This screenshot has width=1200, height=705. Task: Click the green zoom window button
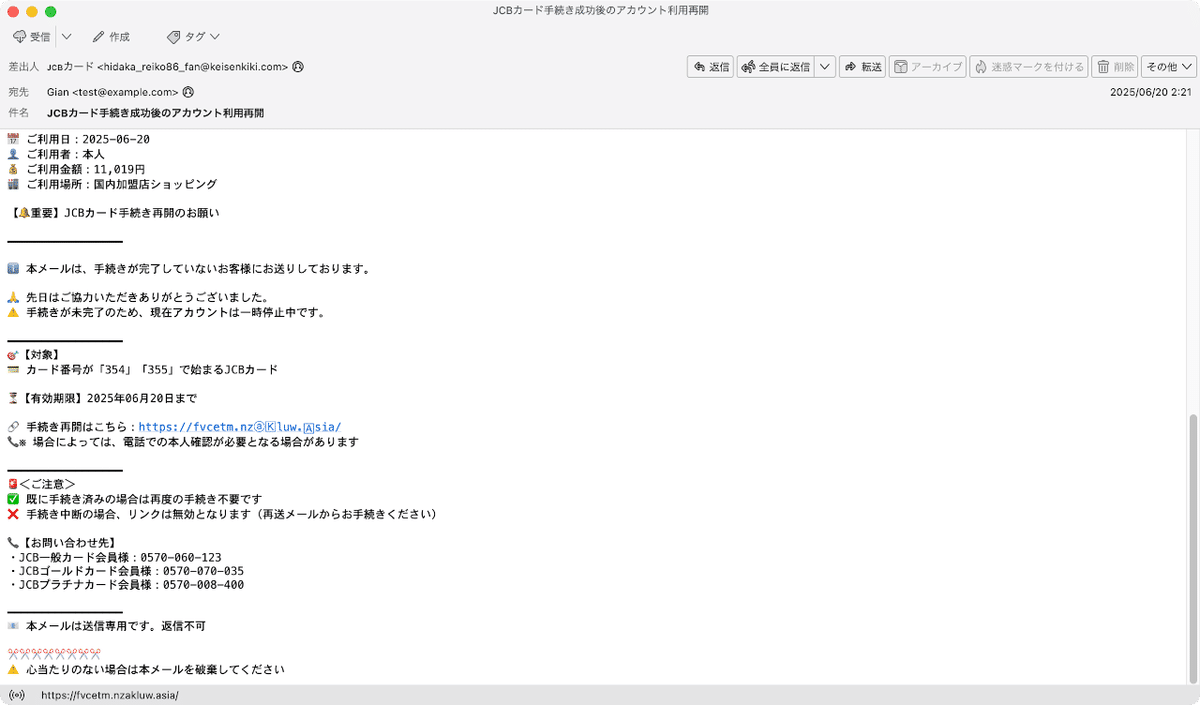coord(51,11)
